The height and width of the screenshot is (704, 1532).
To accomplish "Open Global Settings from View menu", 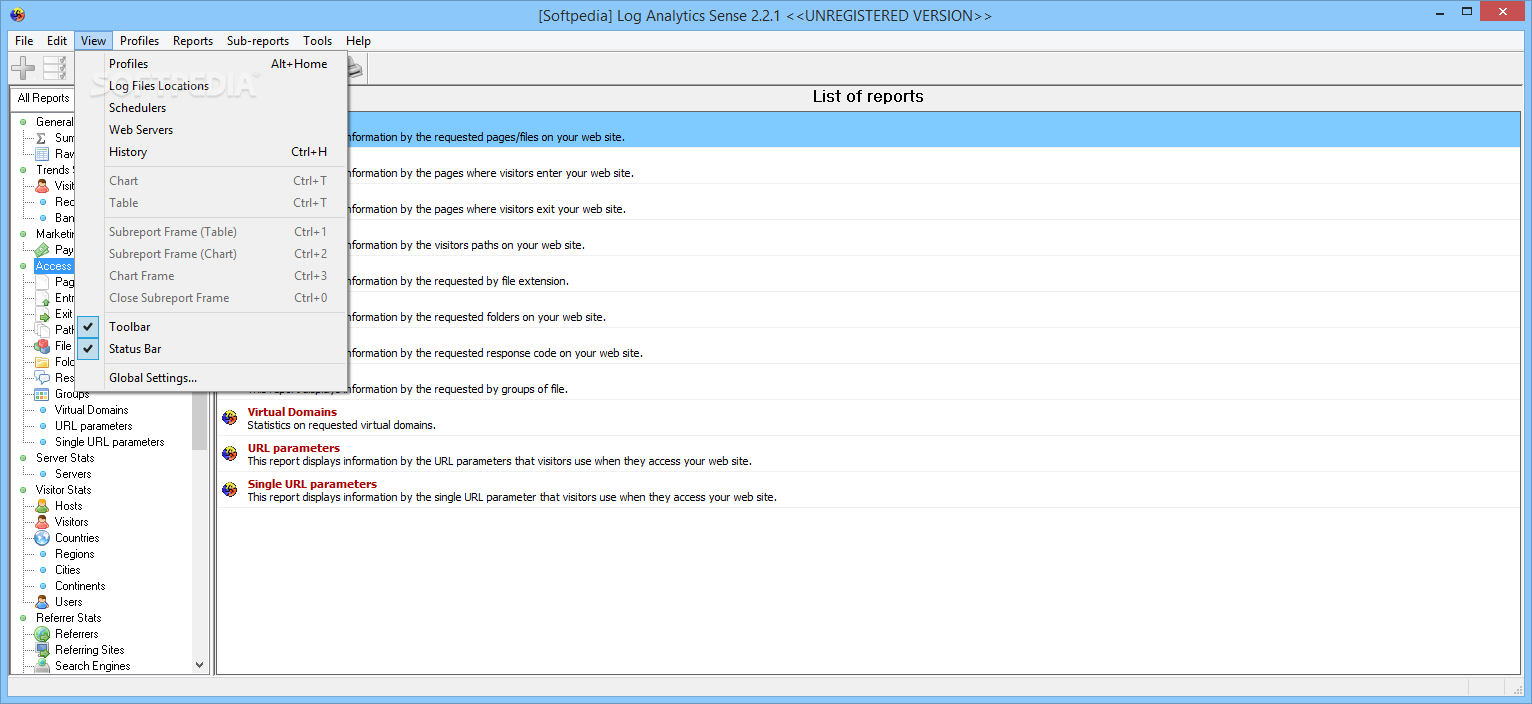I will 212,378.
